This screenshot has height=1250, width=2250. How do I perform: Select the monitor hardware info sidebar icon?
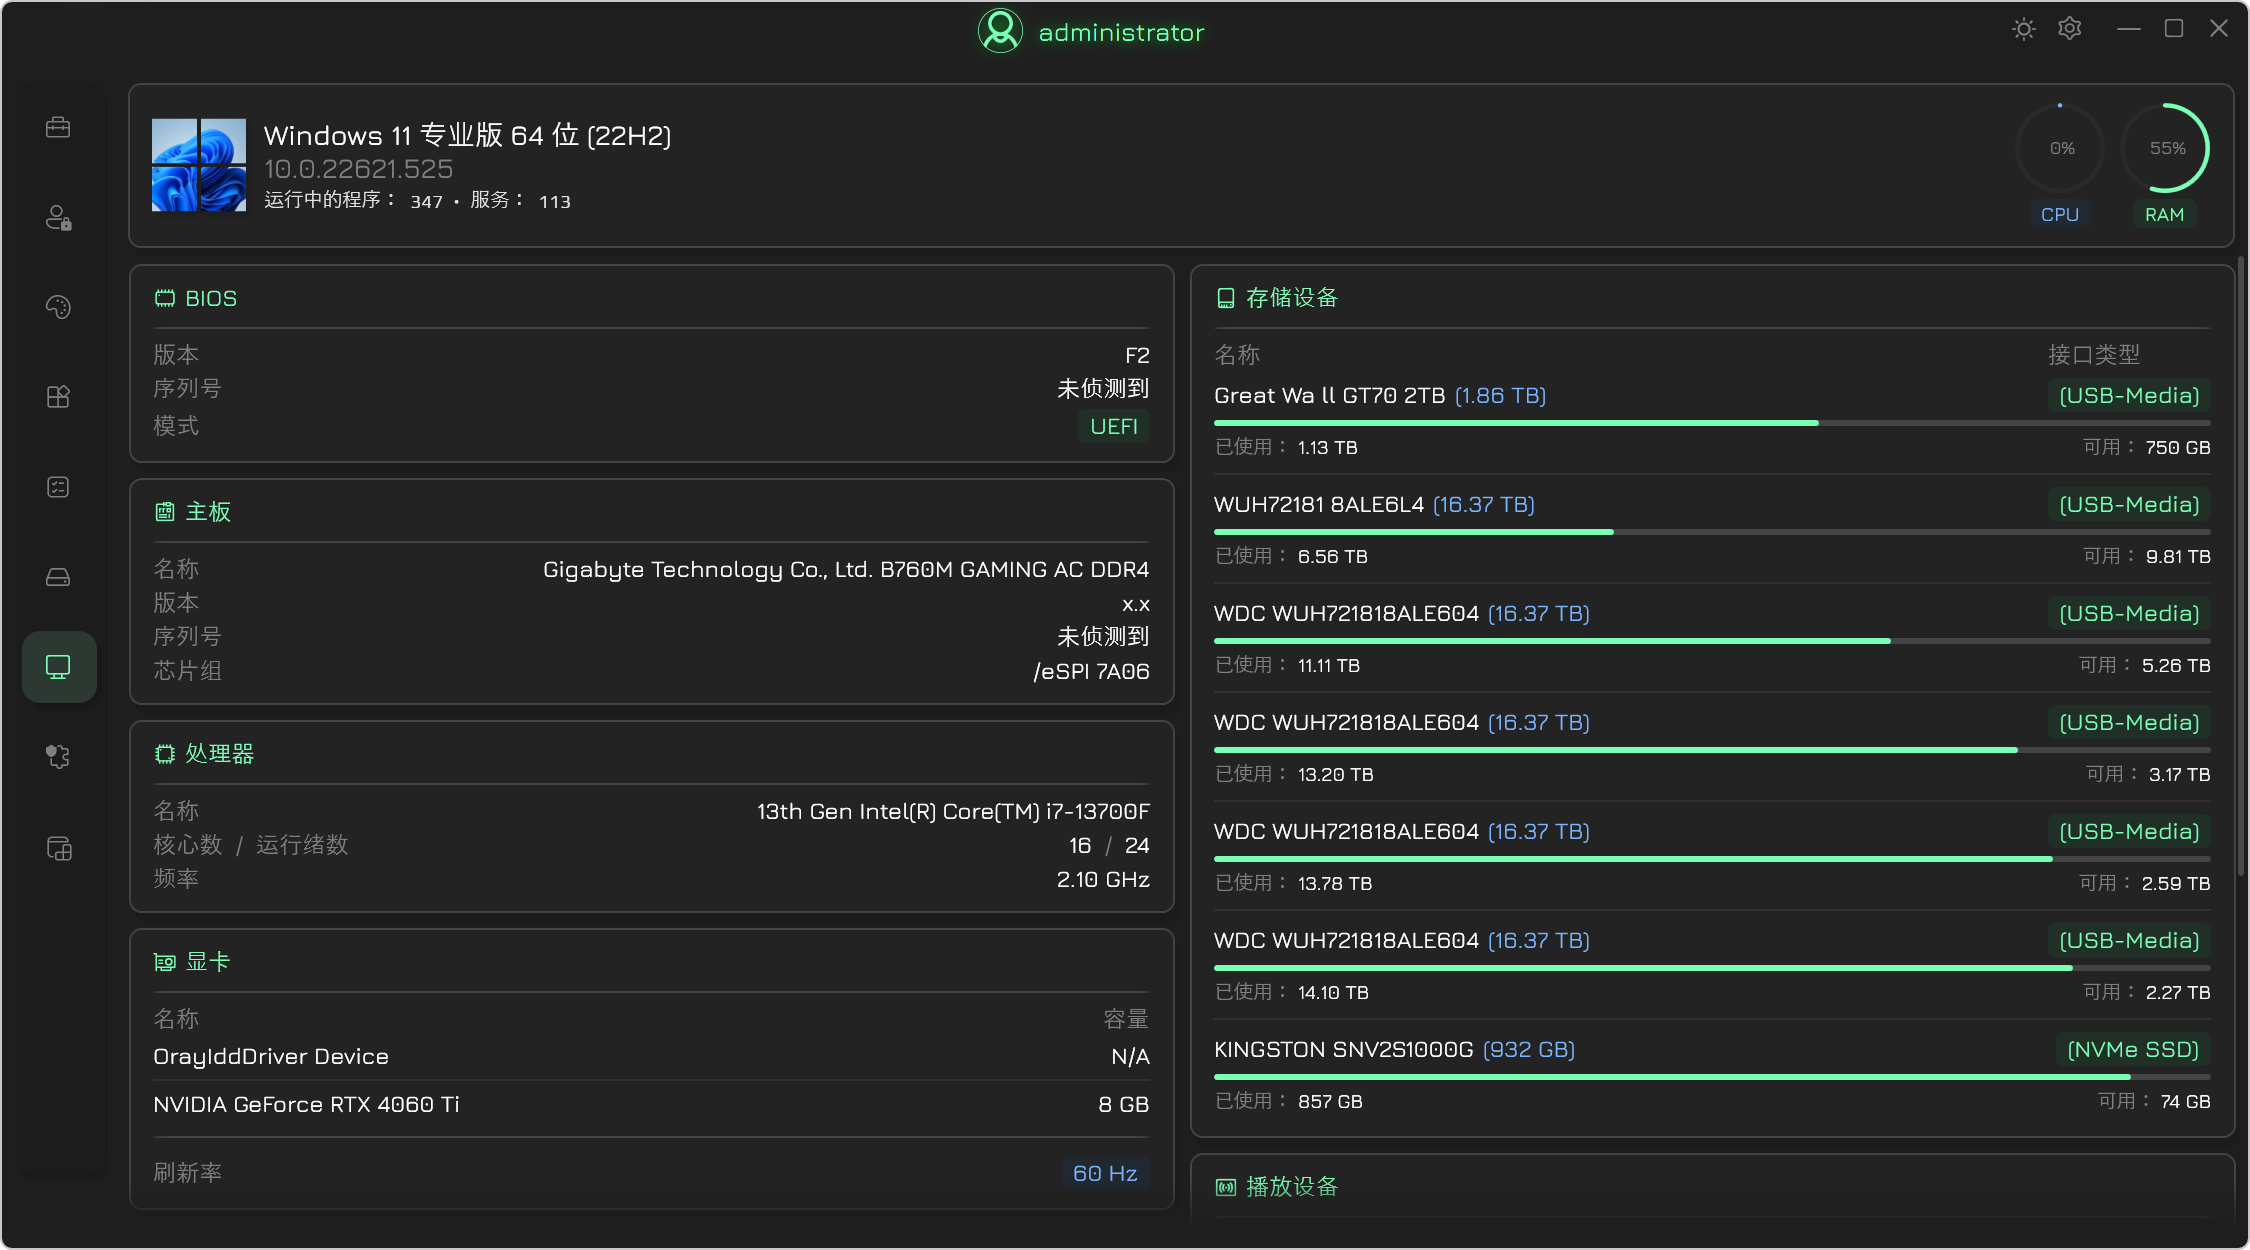[59, 667]
